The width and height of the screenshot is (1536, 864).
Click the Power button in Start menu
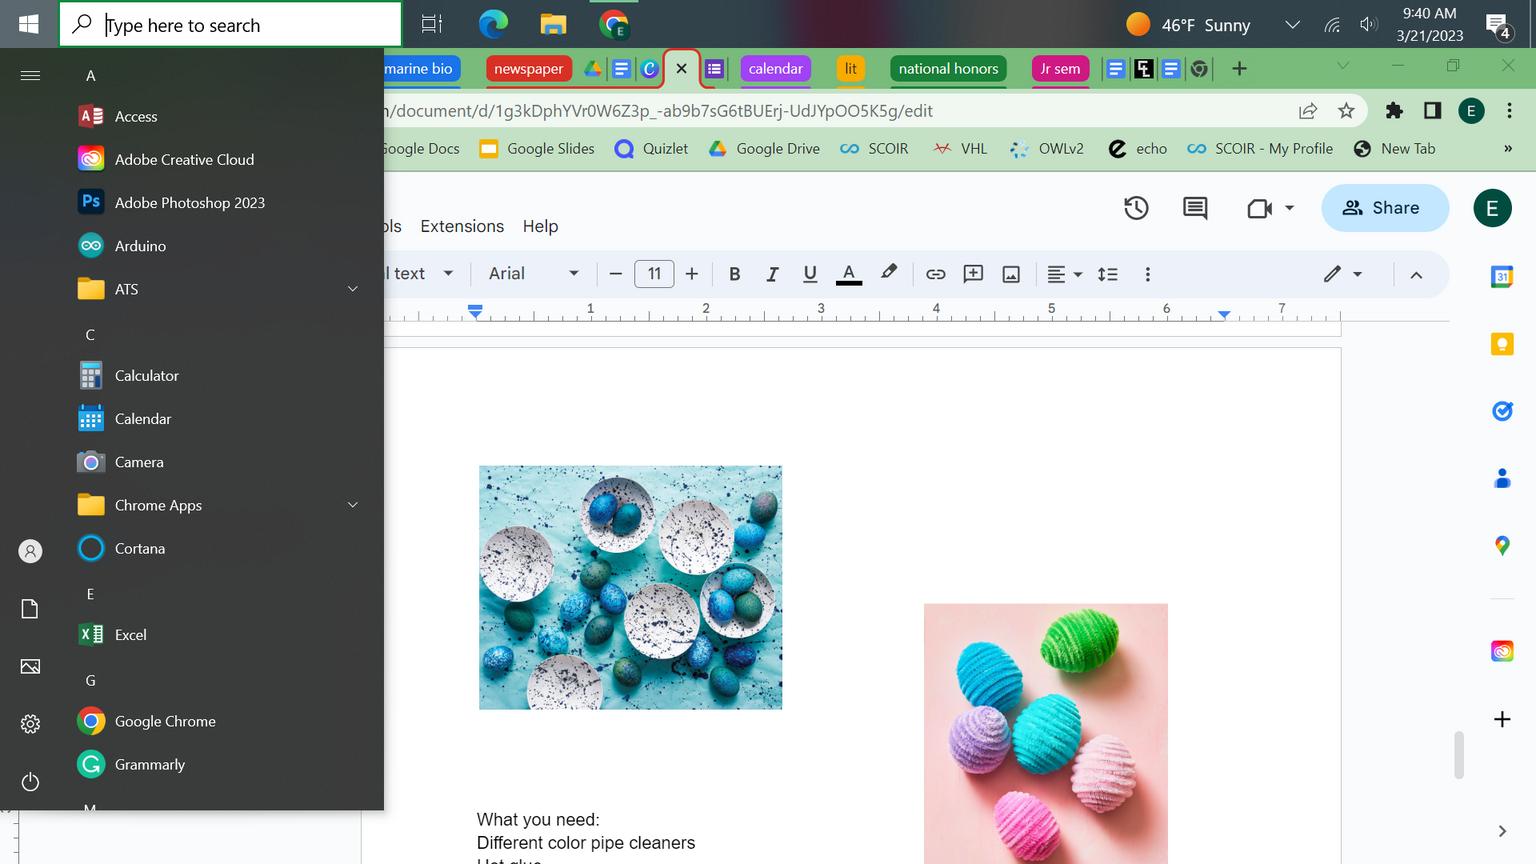pos(30,782)
